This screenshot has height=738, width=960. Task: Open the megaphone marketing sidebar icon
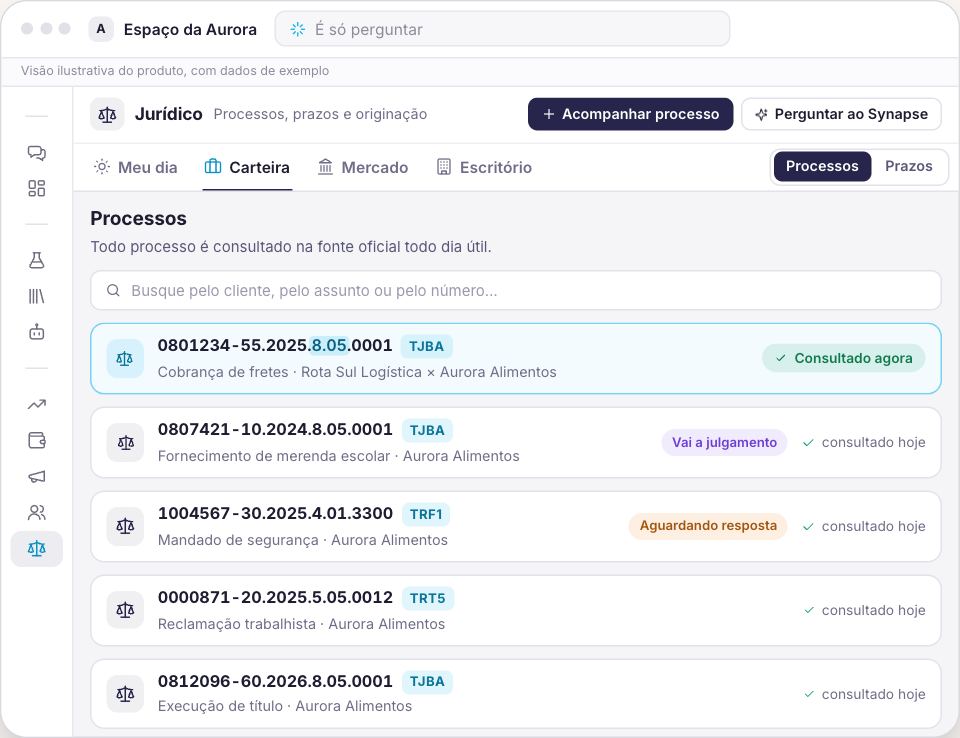[x=37, y=476]
